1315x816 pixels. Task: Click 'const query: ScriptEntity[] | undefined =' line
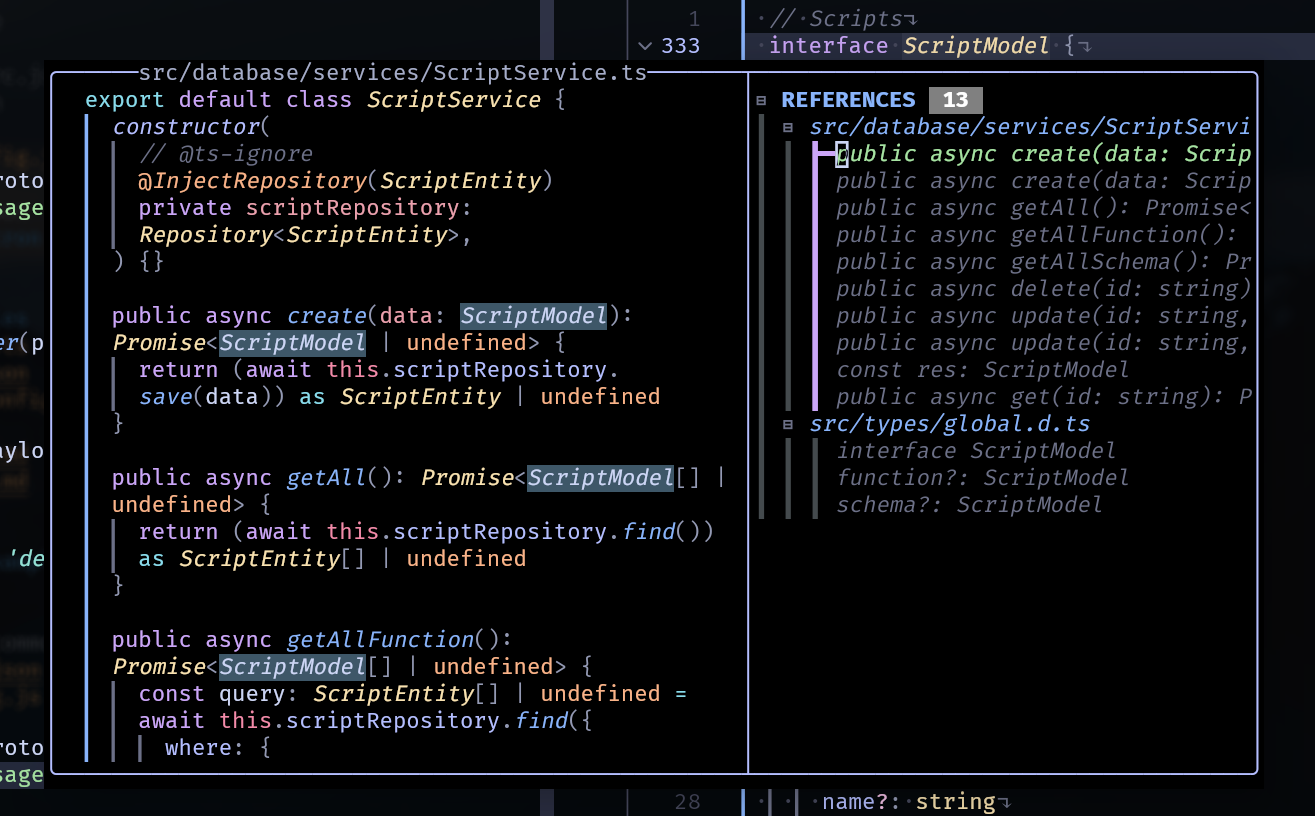tap(413, 694)
